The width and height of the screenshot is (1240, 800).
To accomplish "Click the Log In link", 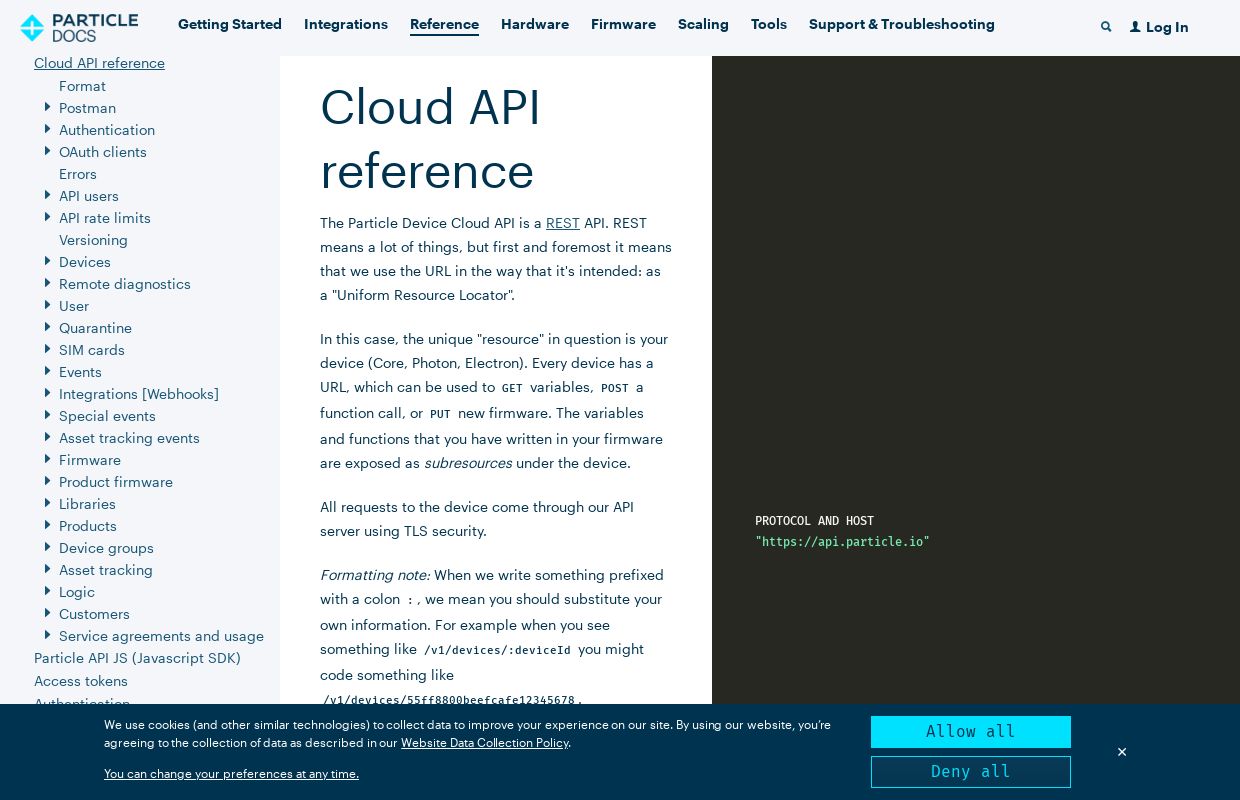I will click(1167, 28).
